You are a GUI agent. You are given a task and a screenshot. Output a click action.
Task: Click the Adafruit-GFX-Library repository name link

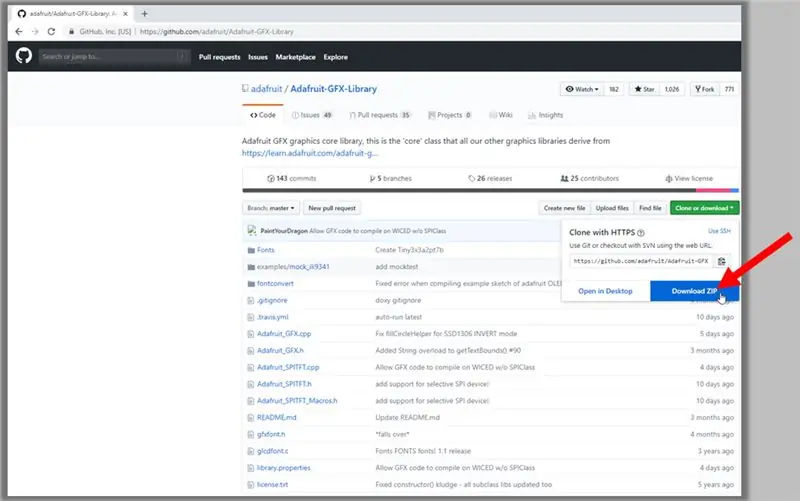[x=334, y=89]
